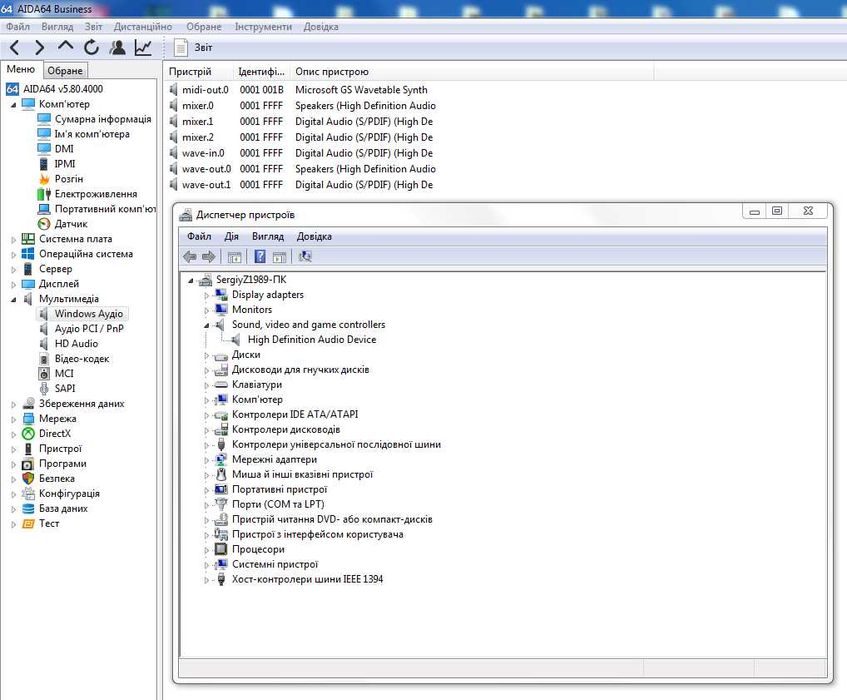Select Сумарна інформація item
The image size is (847, 700).
(103, 119)
